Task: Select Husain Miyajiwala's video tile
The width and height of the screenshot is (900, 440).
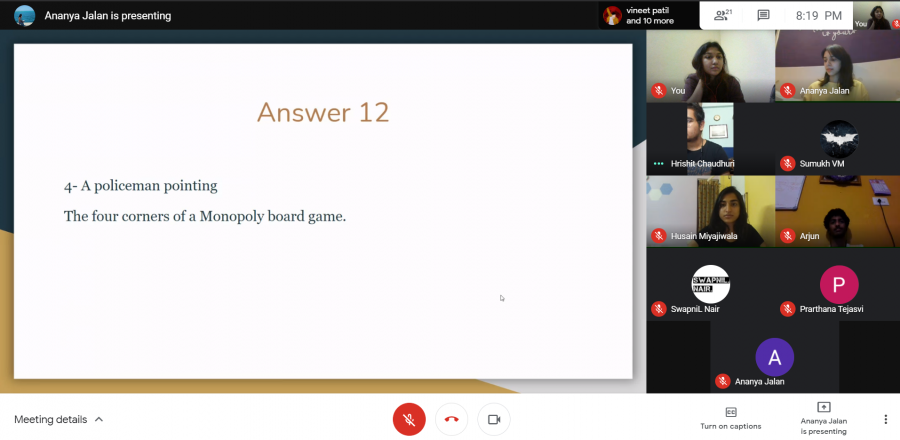Action: [710, 211]
